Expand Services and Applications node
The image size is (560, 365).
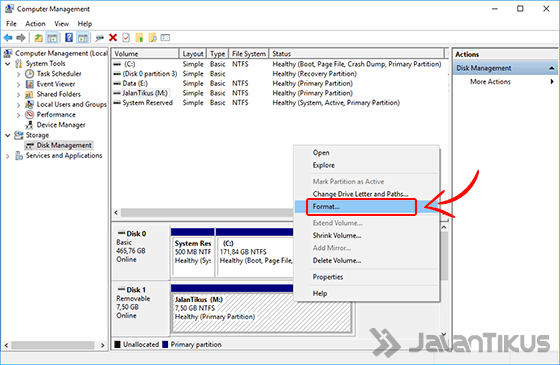[8, 156]
